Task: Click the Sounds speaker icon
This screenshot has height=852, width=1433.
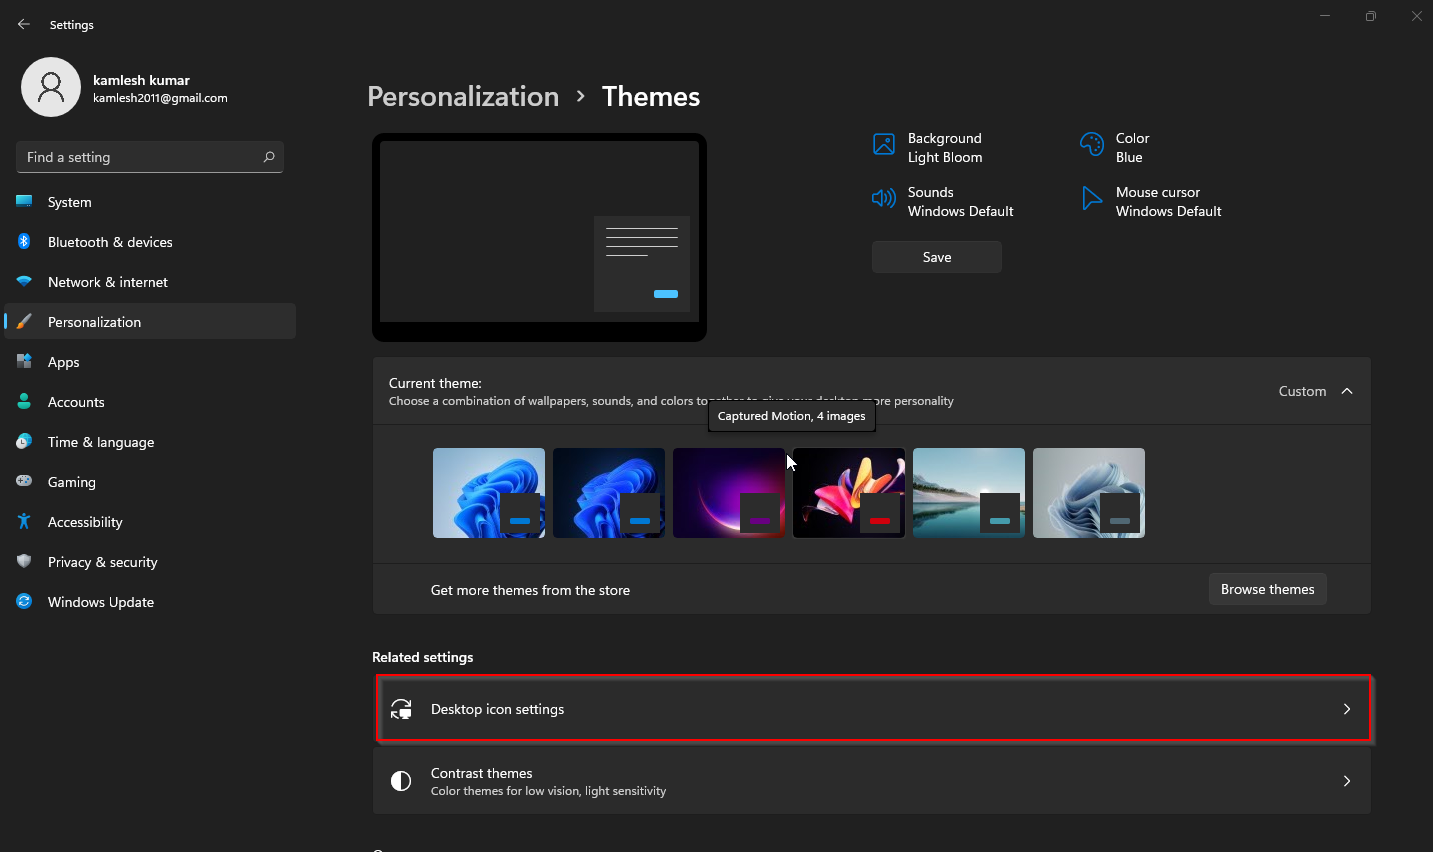Action: click(x=884, y=198)
